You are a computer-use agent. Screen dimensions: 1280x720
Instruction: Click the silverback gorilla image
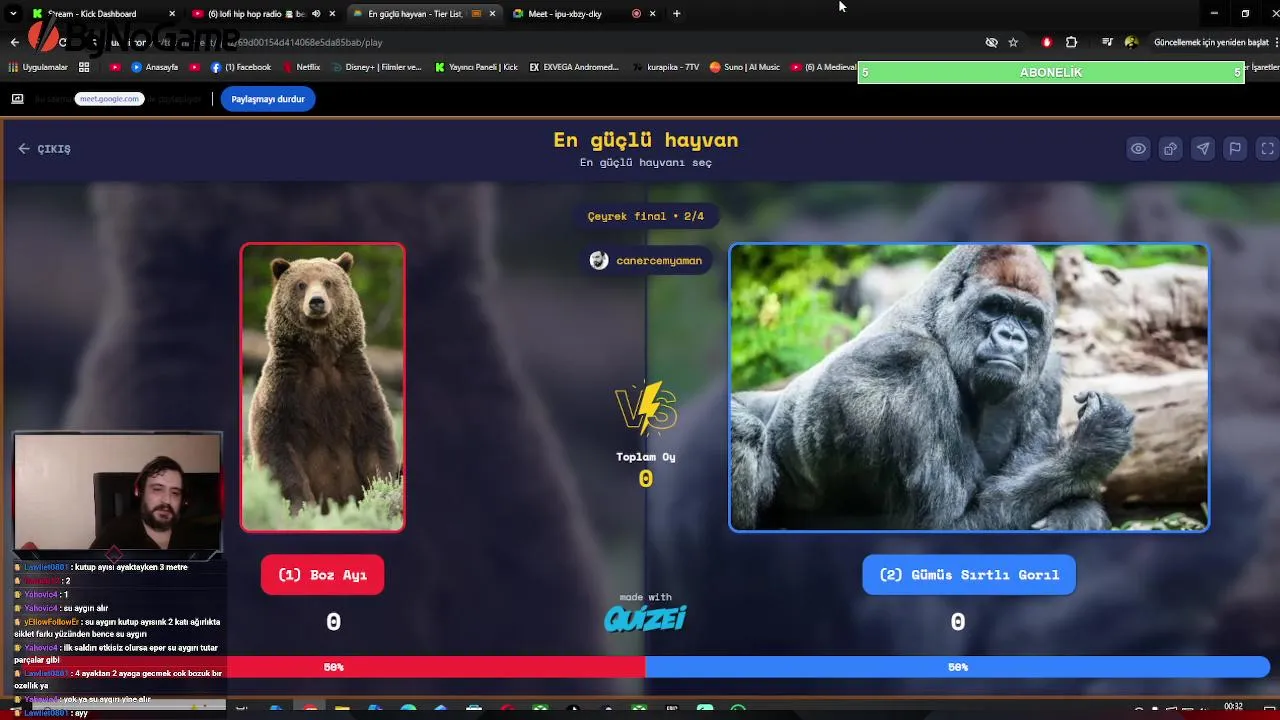pos(969,387)
